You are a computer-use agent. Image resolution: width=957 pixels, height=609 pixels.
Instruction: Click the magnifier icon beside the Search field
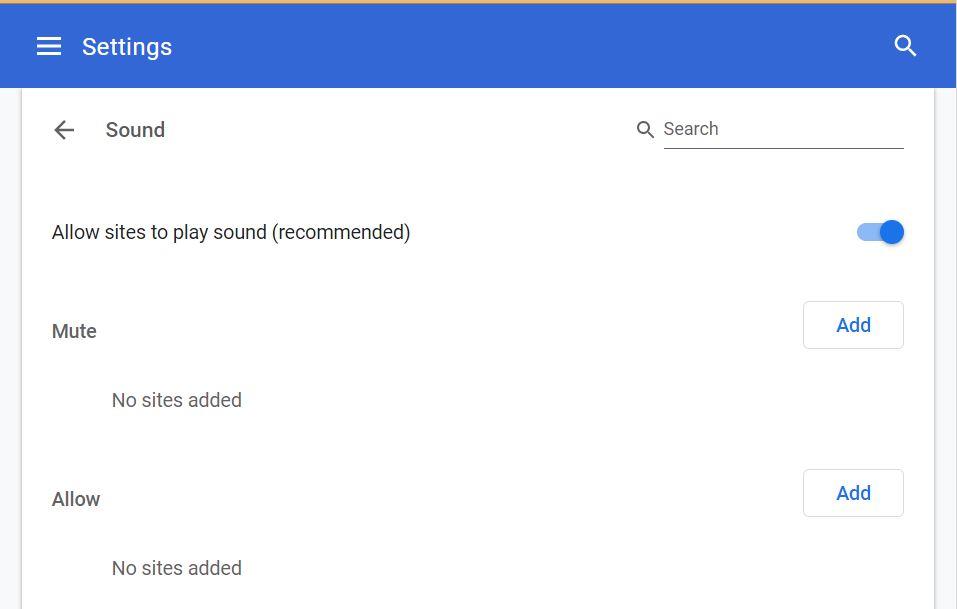tap(645, 129)
